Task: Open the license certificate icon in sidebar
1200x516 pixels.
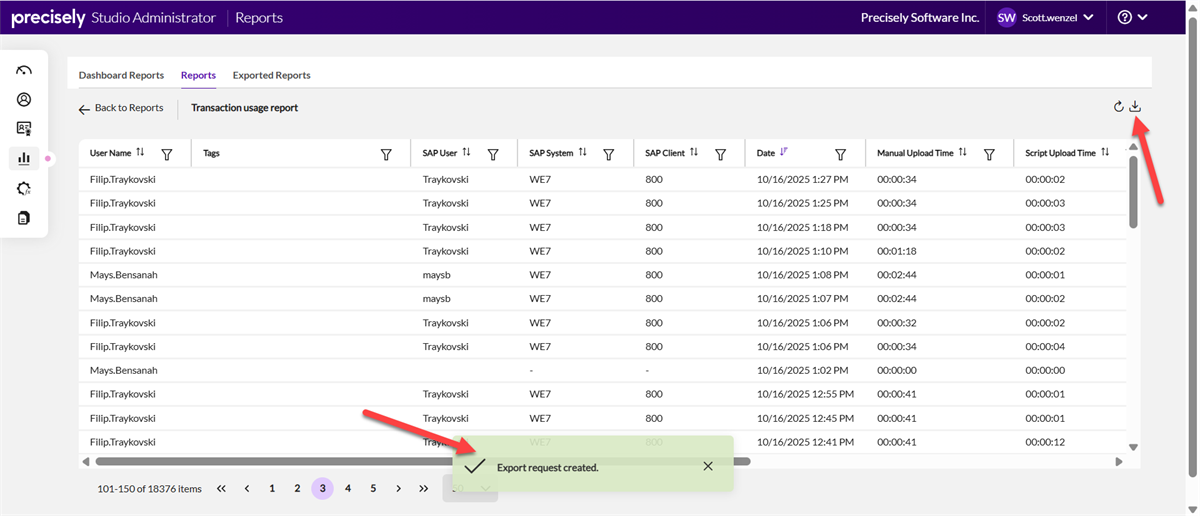Action: tap(24, 129)
